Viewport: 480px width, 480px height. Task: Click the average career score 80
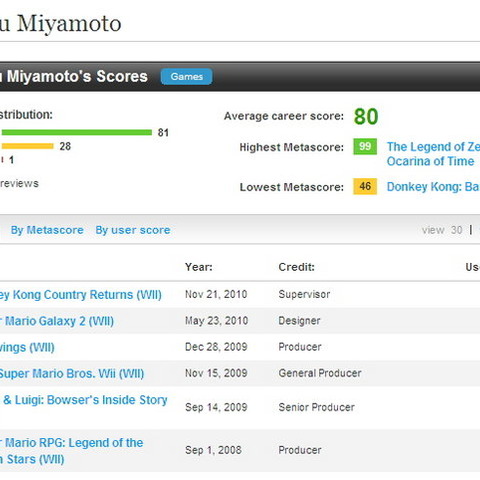tap(366, 117)
